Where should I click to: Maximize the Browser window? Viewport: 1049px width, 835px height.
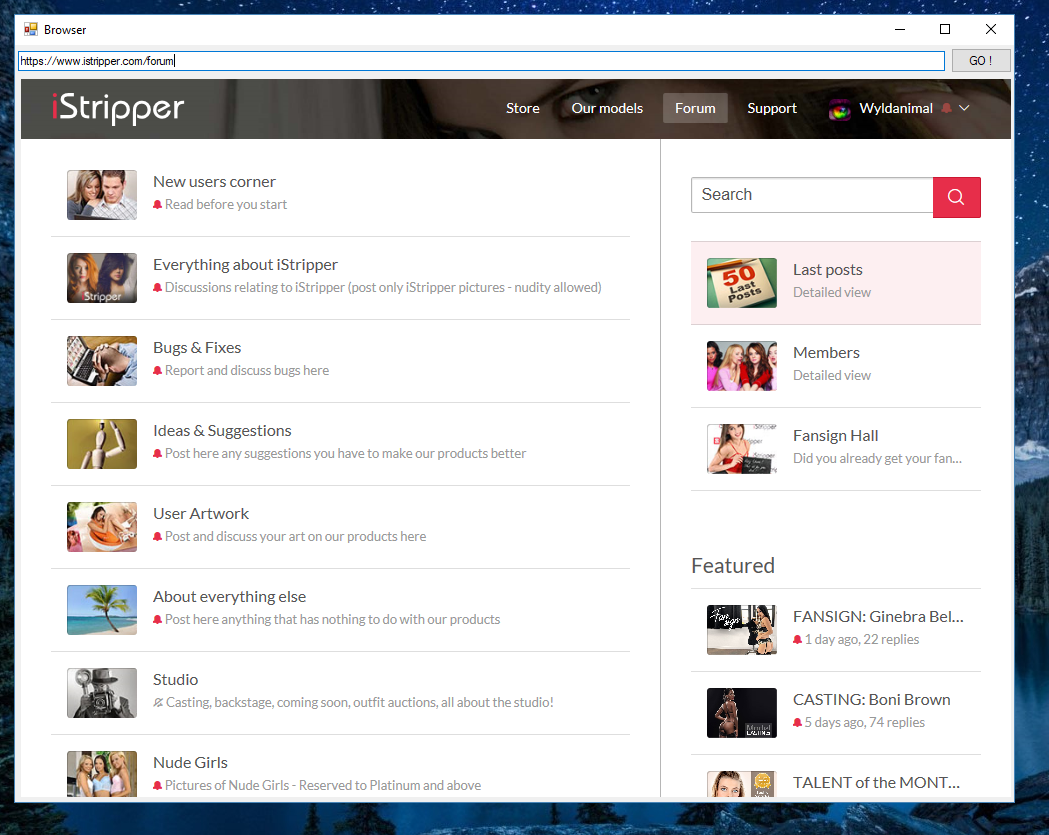(945, 29)
